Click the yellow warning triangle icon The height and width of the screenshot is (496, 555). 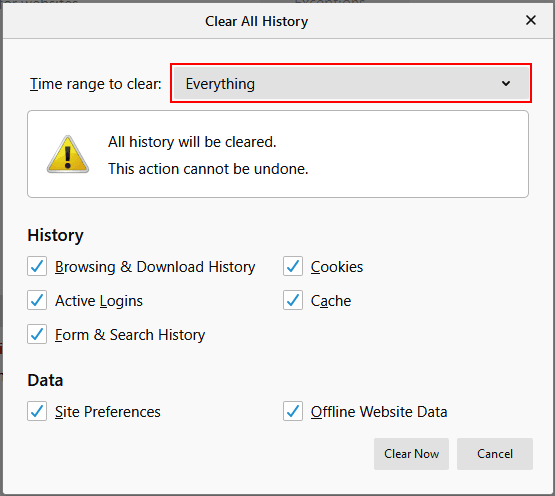pyautogui.click(x=68, y=154)
